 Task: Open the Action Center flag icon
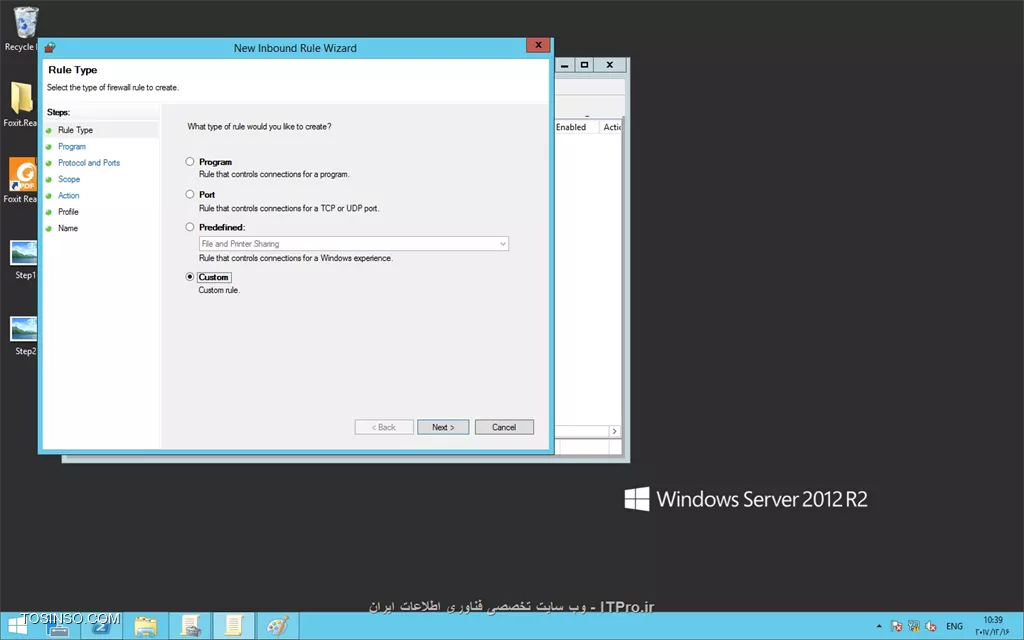point(897,626)
